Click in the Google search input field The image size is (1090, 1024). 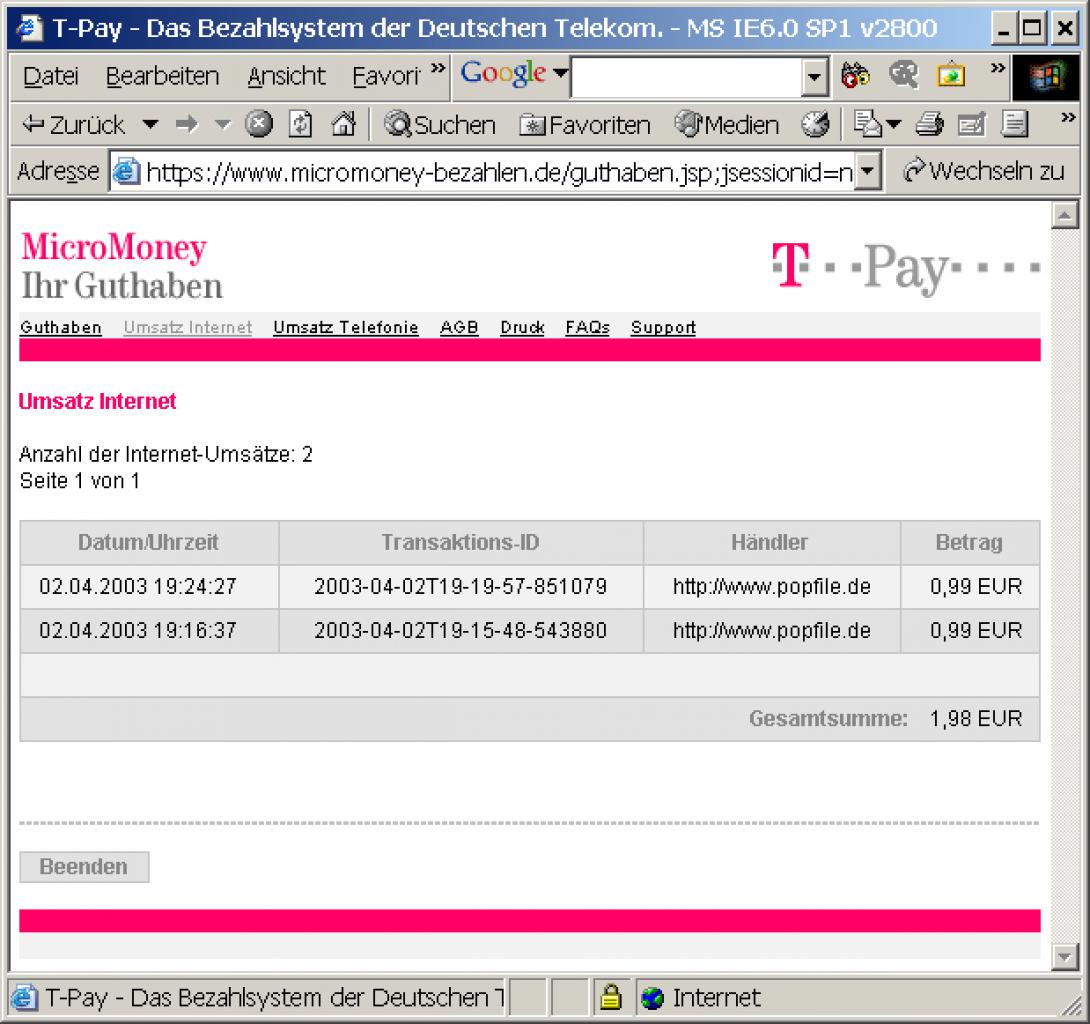pyautogui.click(x=686, y=76)
